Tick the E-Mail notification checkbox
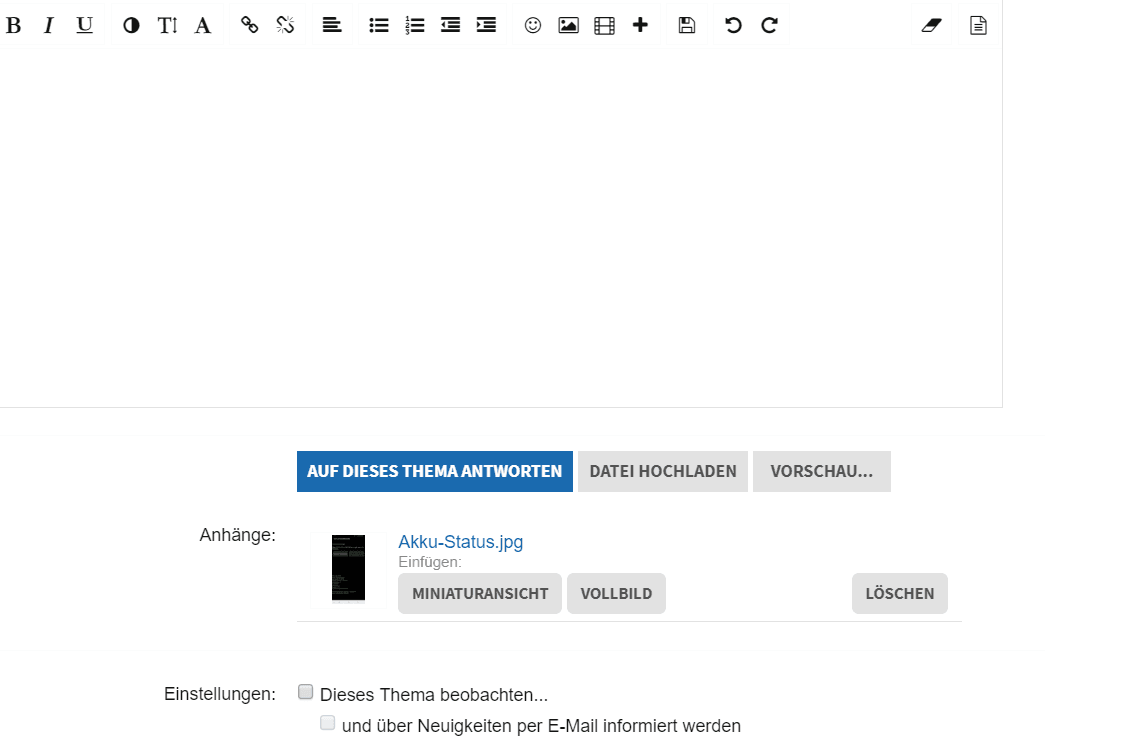Screen dimensions: 1141x751 (327, 723)
